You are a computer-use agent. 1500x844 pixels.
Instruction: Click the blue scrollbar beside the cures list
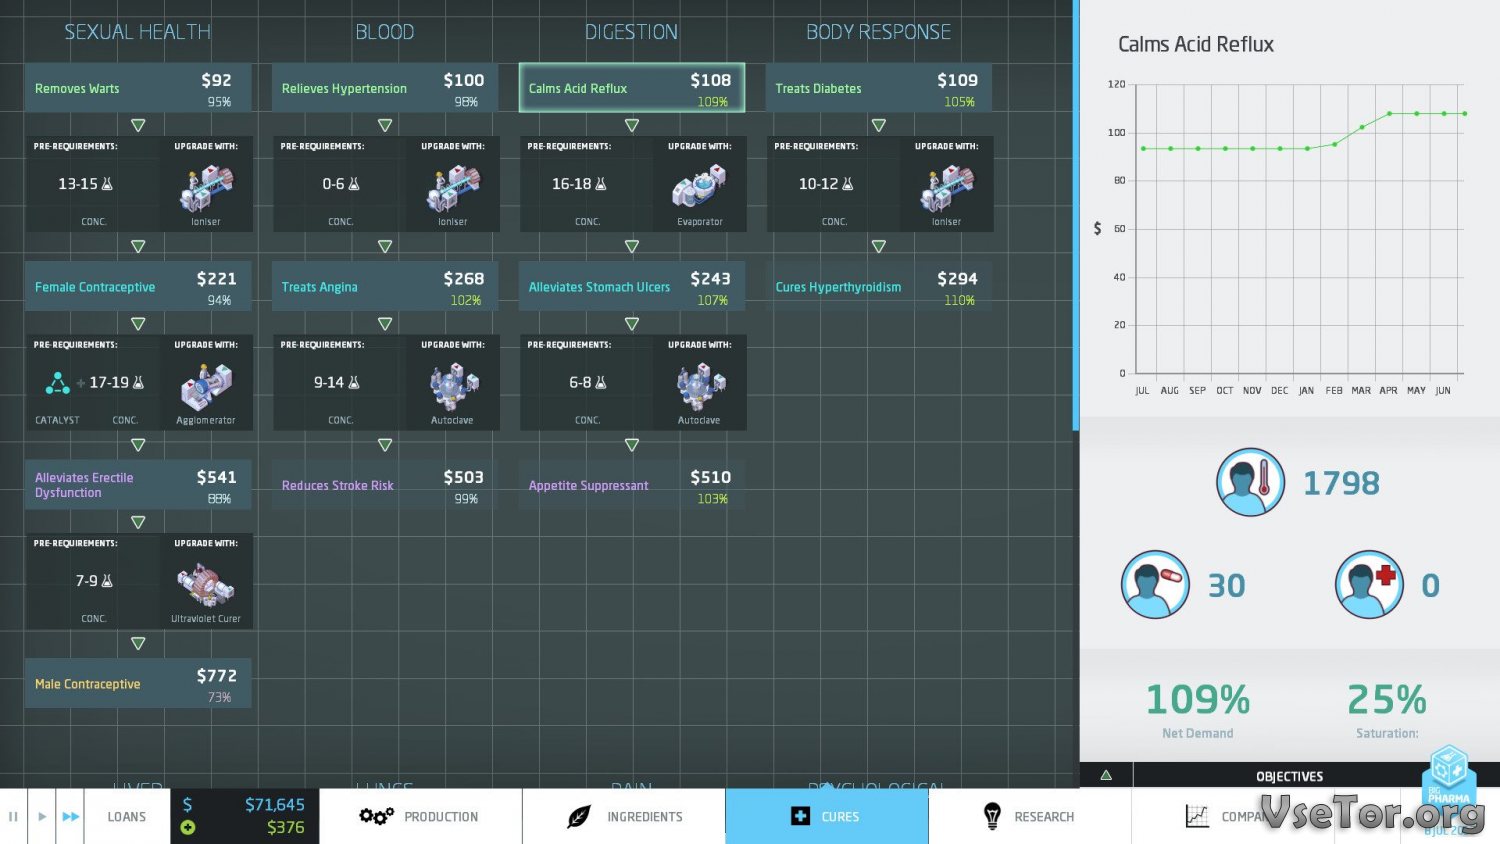click(x=1076, y=215)
